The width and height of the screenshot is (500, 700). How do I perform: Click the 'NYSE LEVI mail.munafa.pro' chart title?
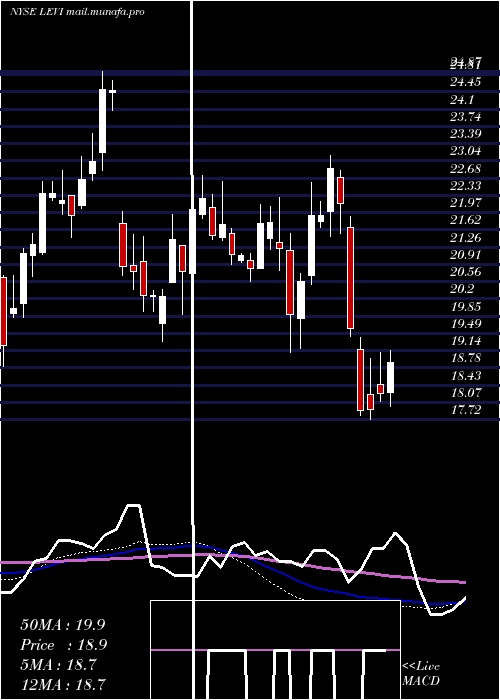77,12
